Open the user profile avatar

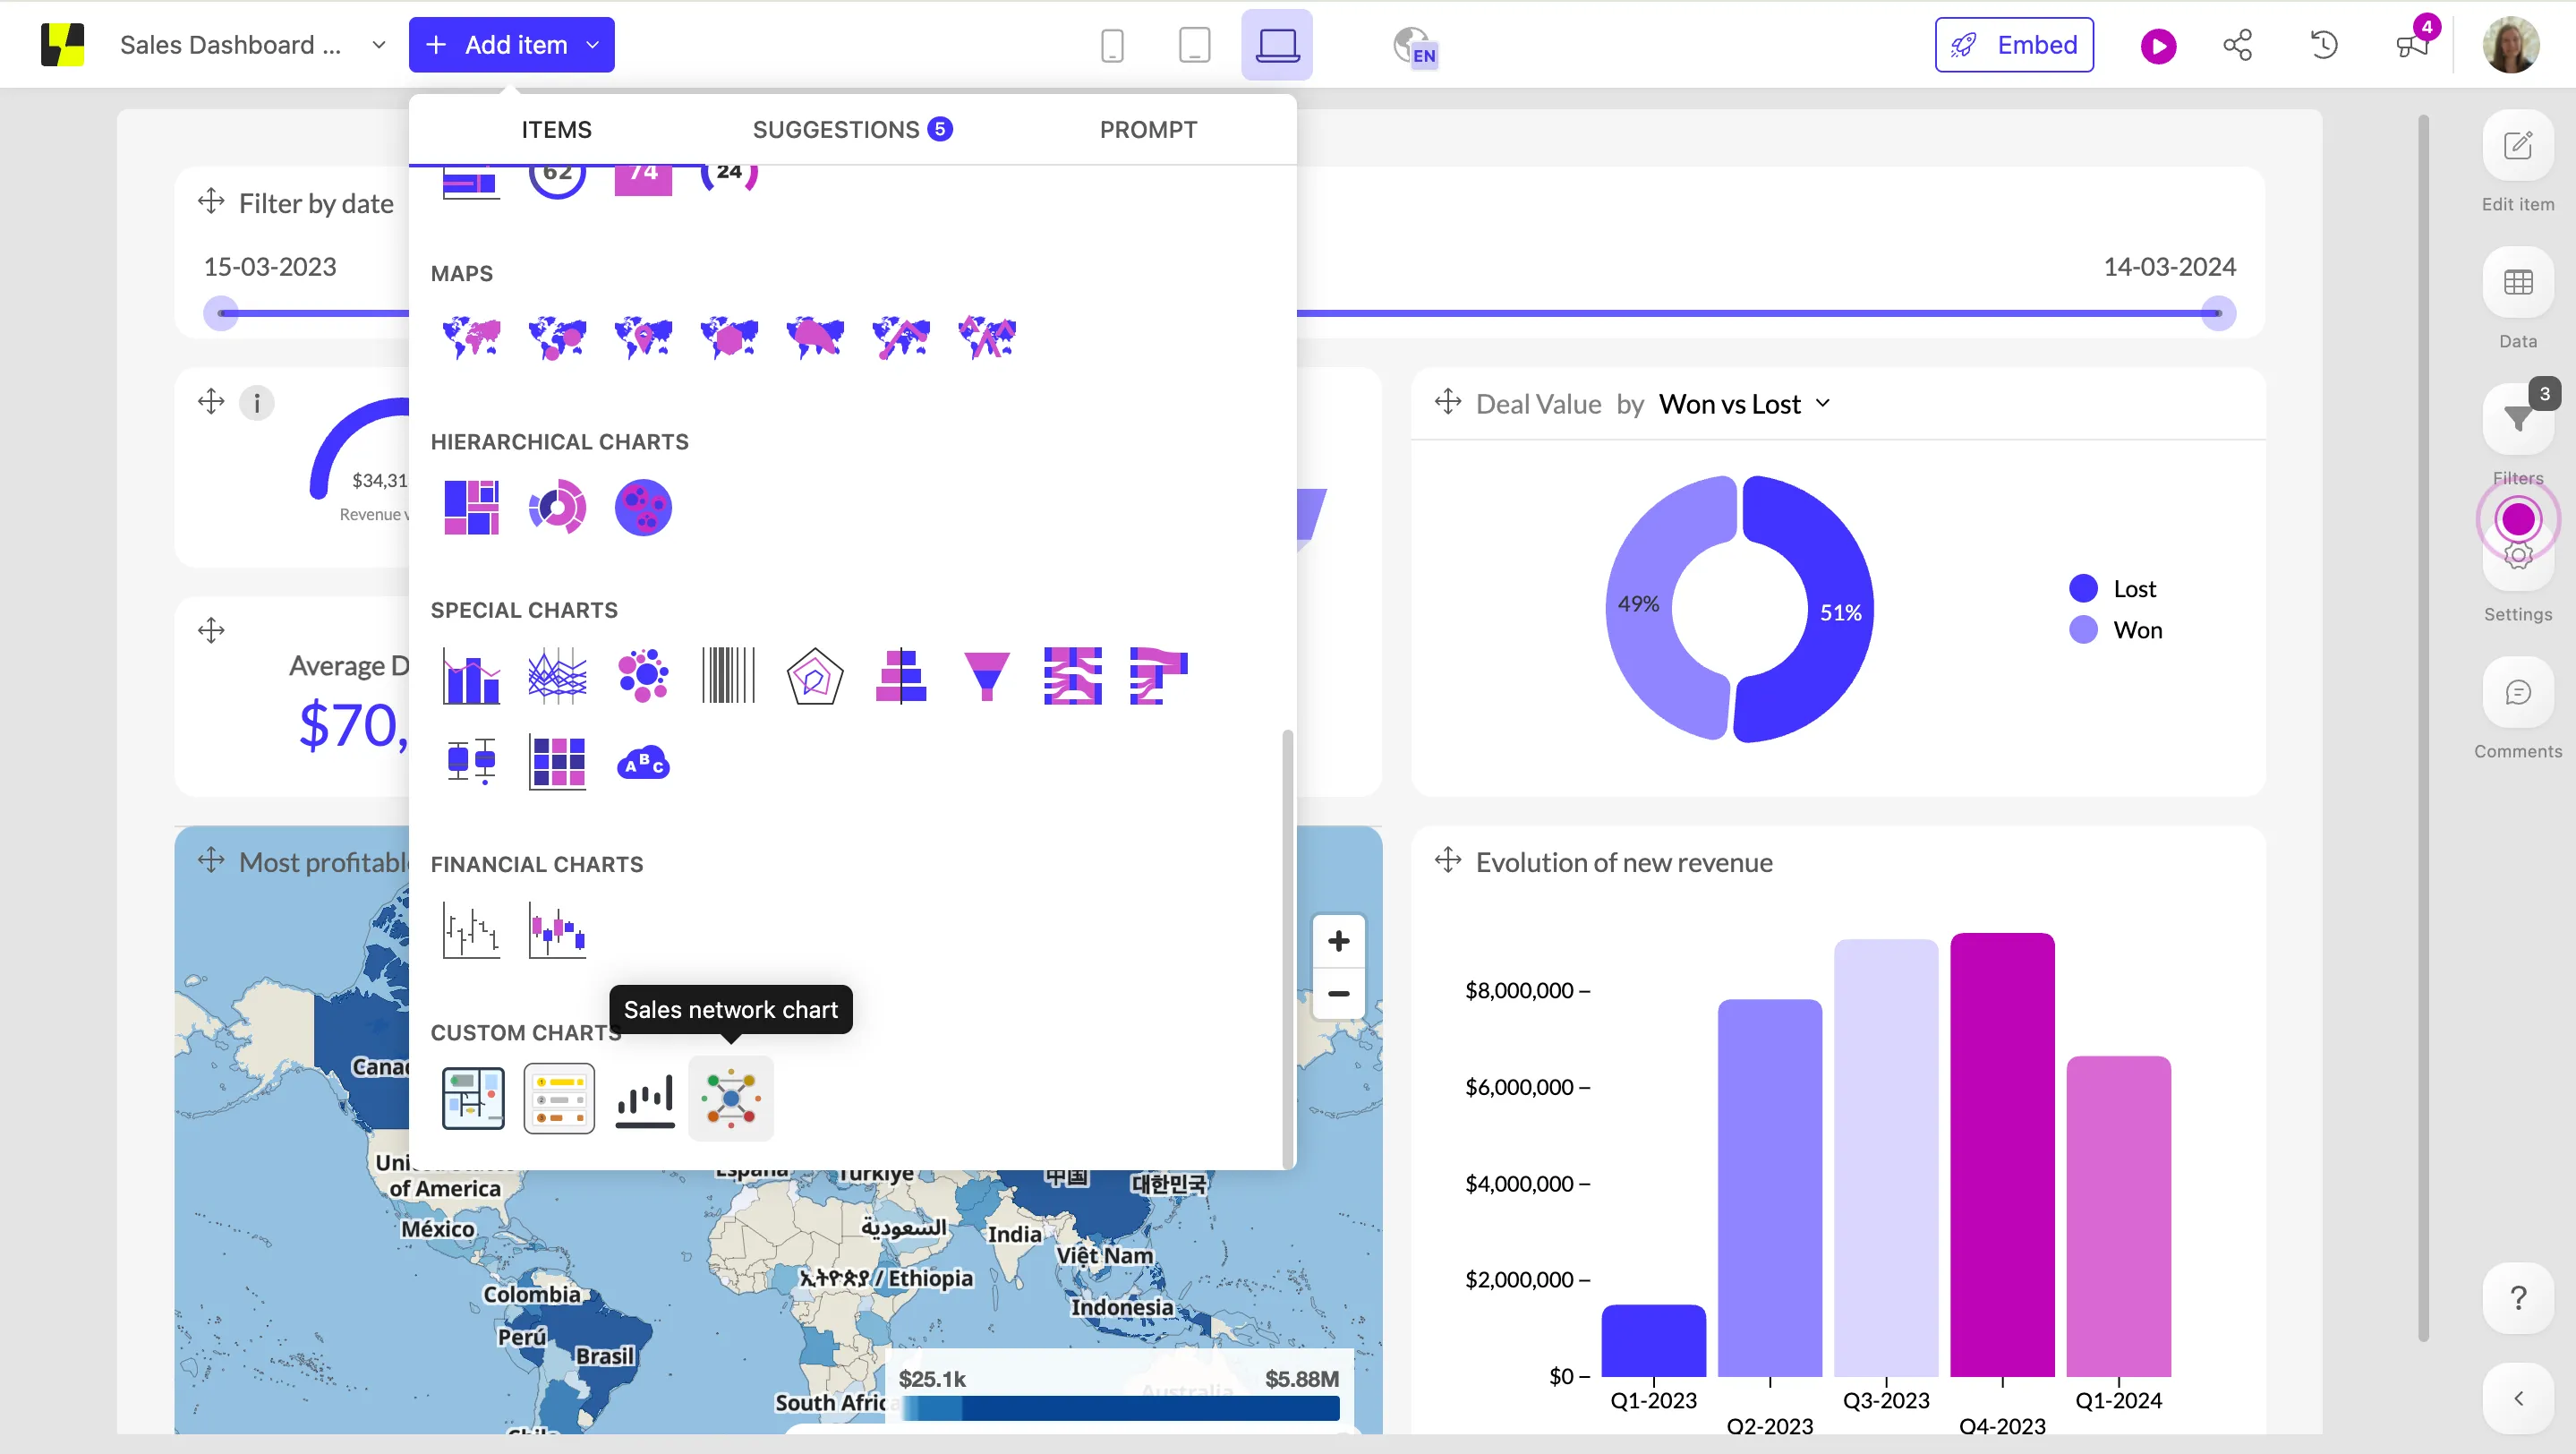point(2510,45)
